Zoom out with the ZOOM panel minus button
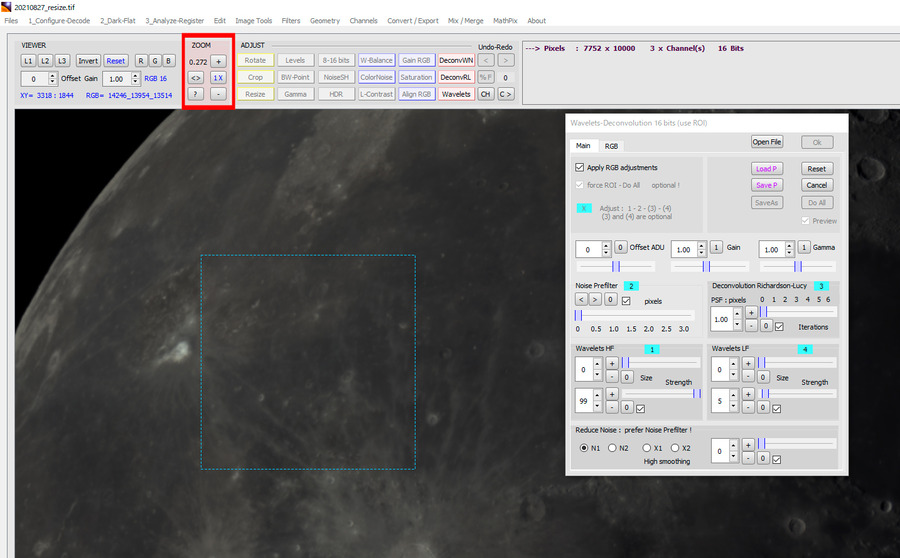 218,94
